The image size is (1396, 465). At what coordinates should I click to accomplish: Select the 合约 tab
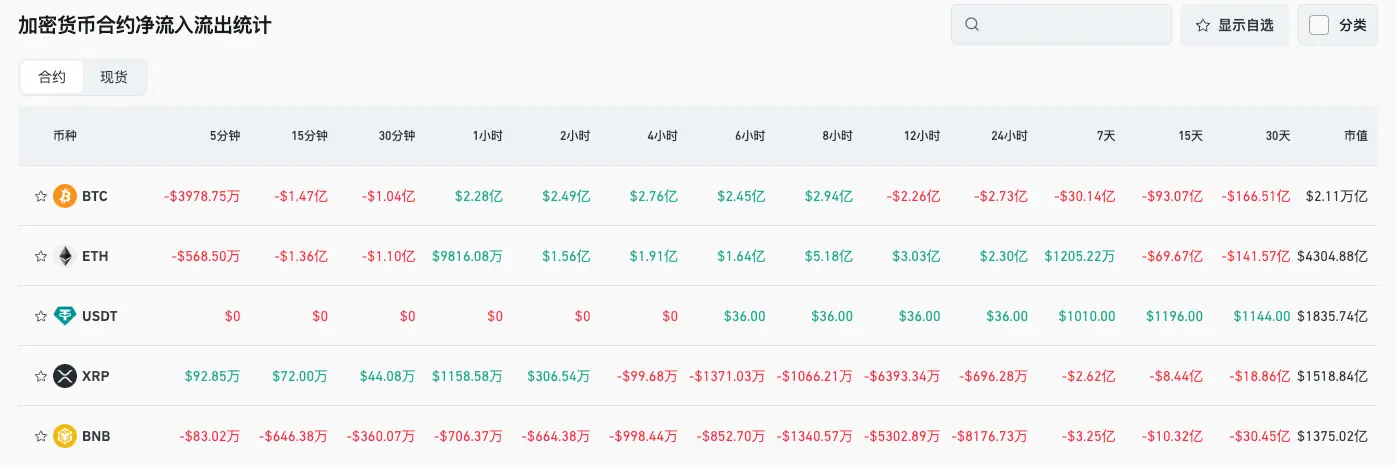[52, 77]
